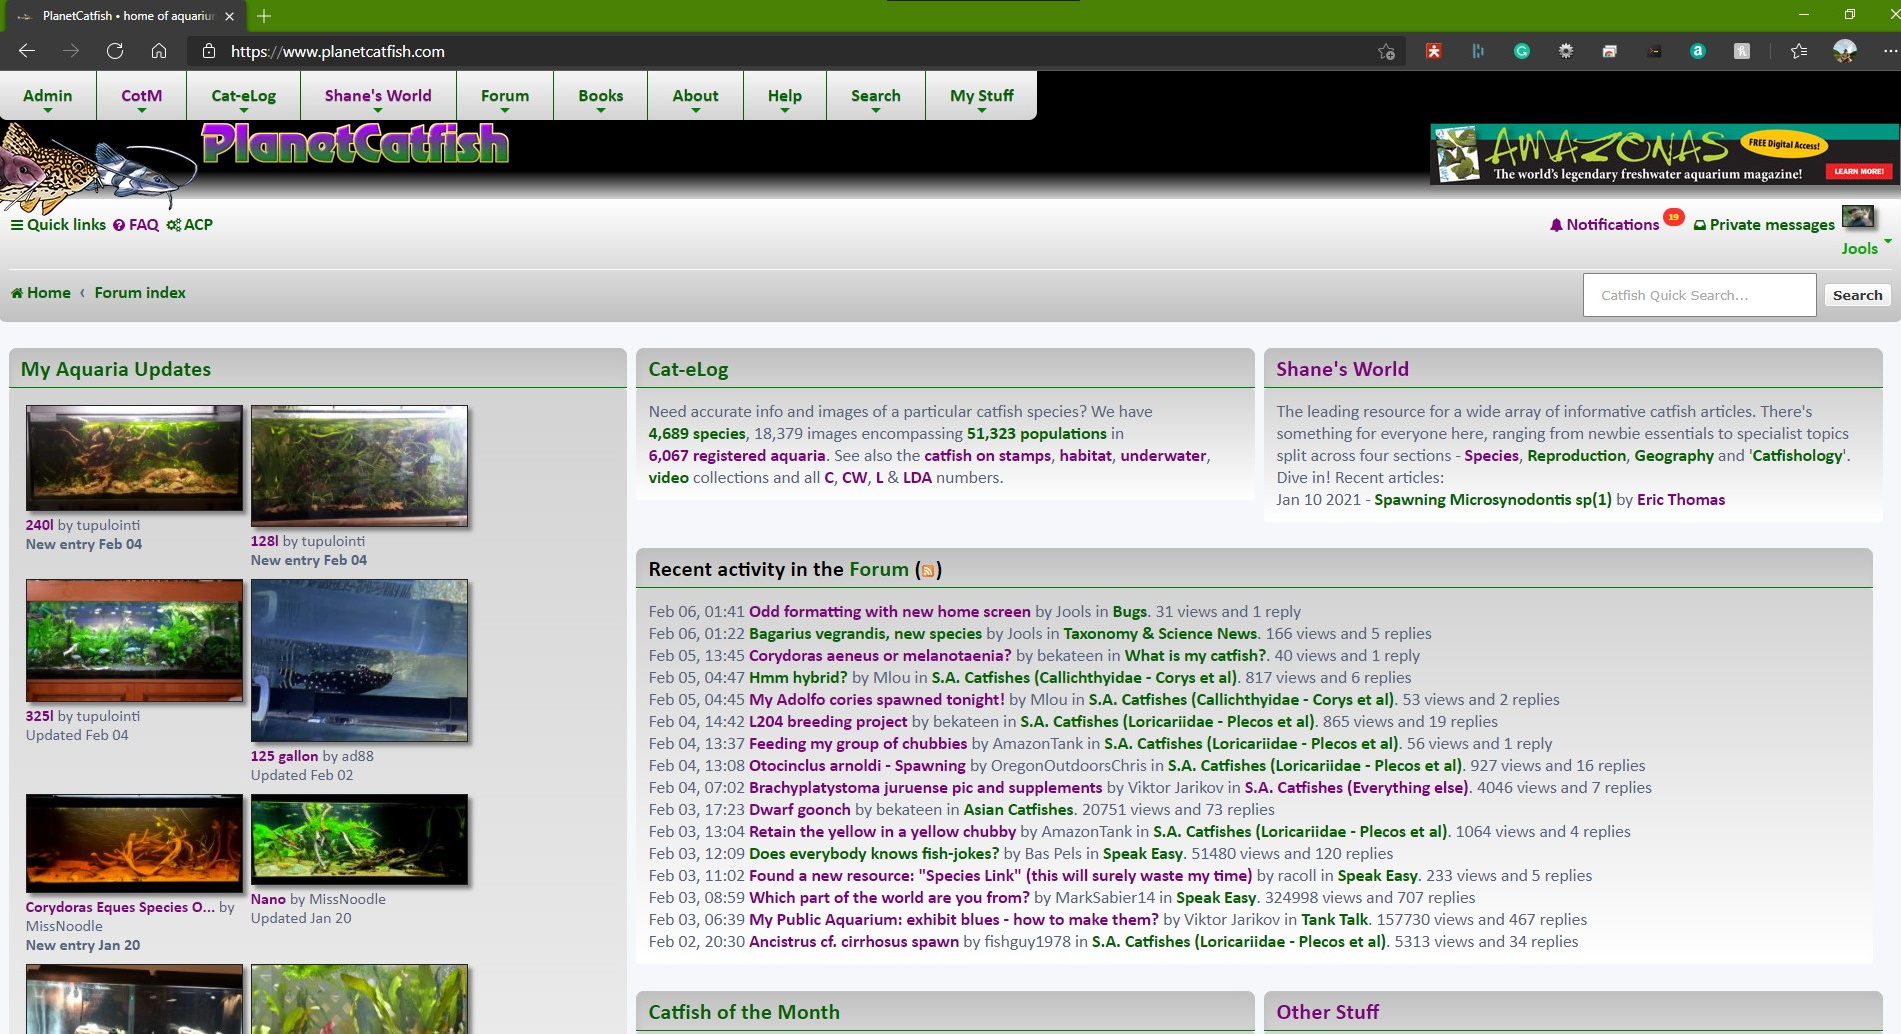1901x1034 pixels.
Task: Open the Forum RSS feed icon
Action: point(928,571)
